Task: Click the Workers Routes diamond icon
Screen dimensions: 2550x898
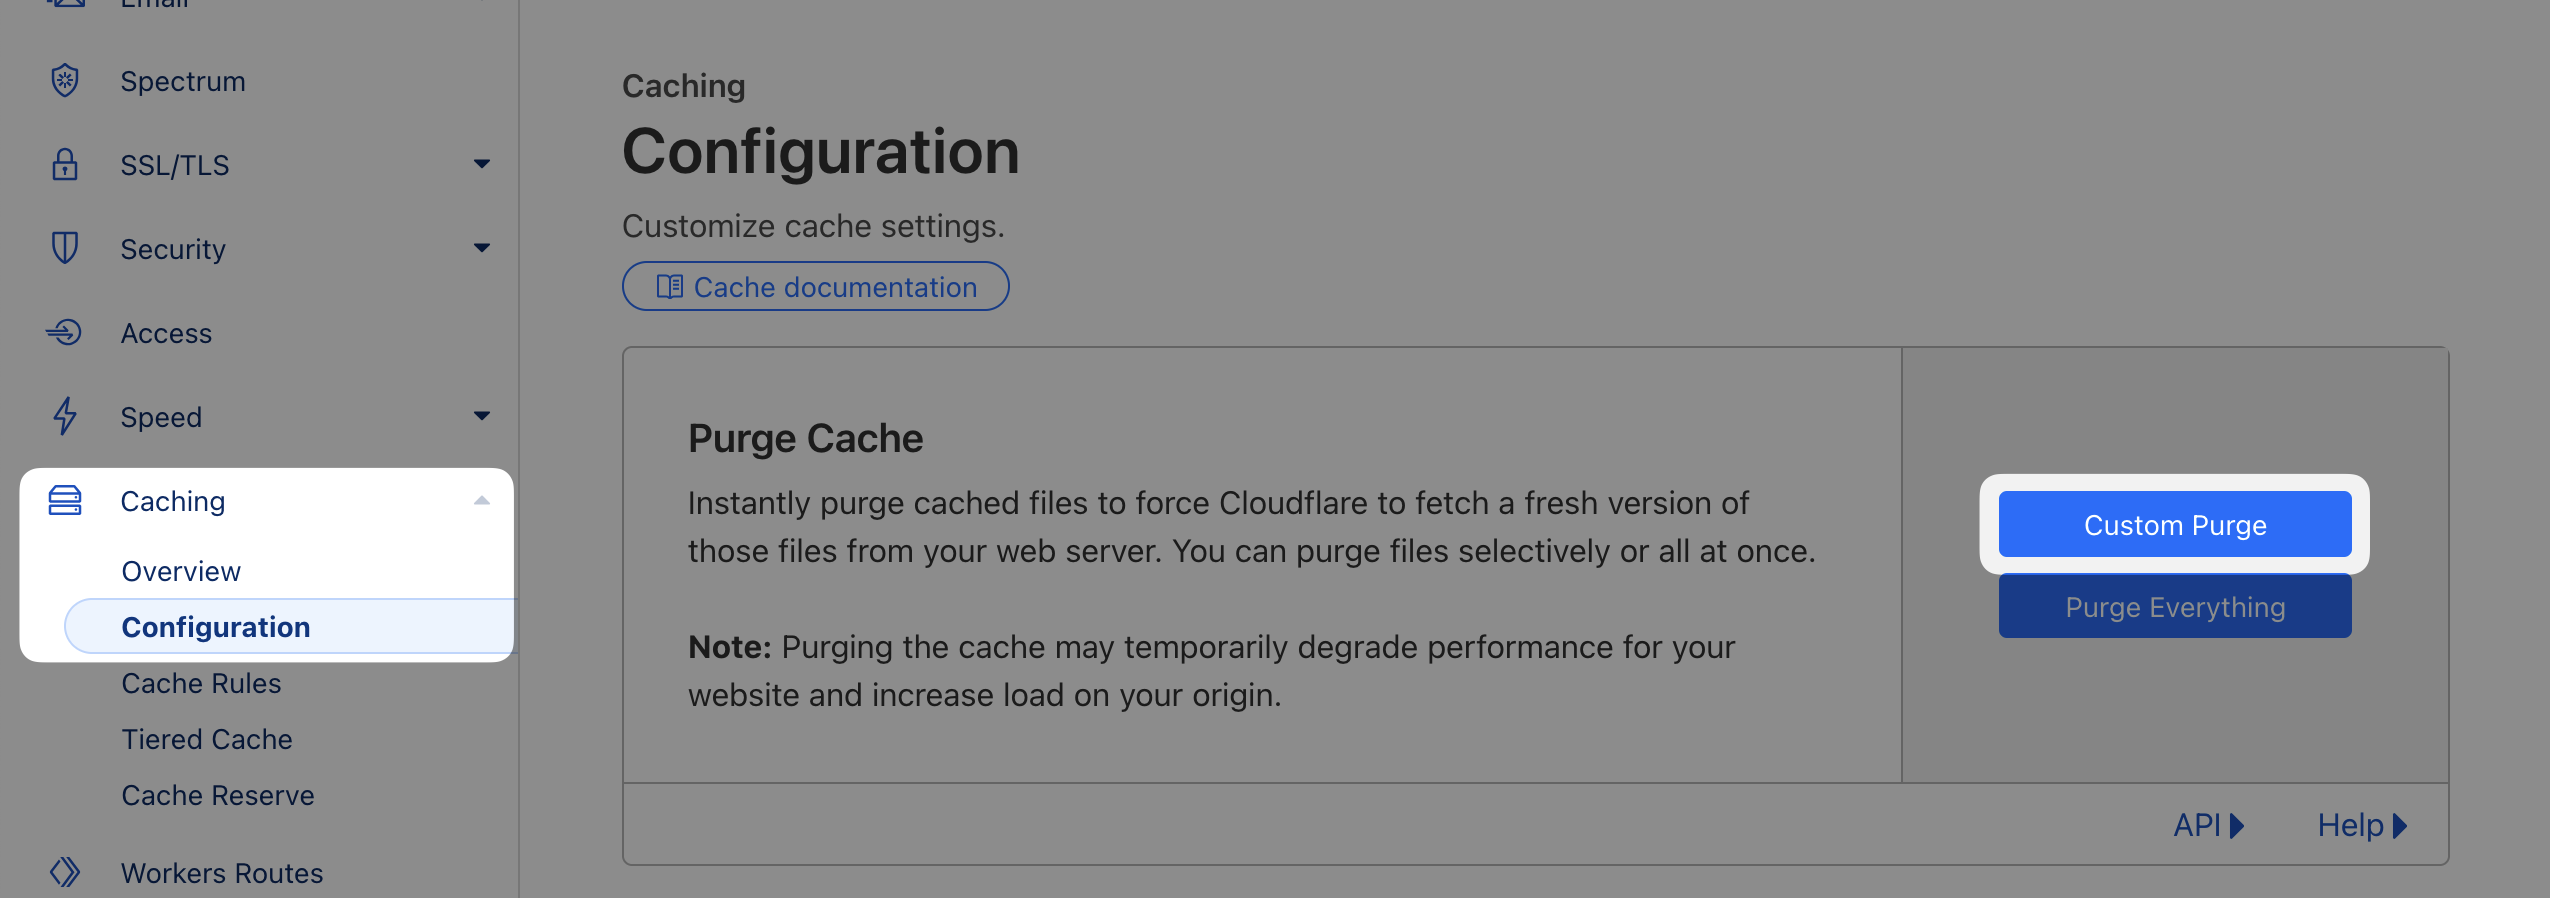Action: tap(65, 872)
